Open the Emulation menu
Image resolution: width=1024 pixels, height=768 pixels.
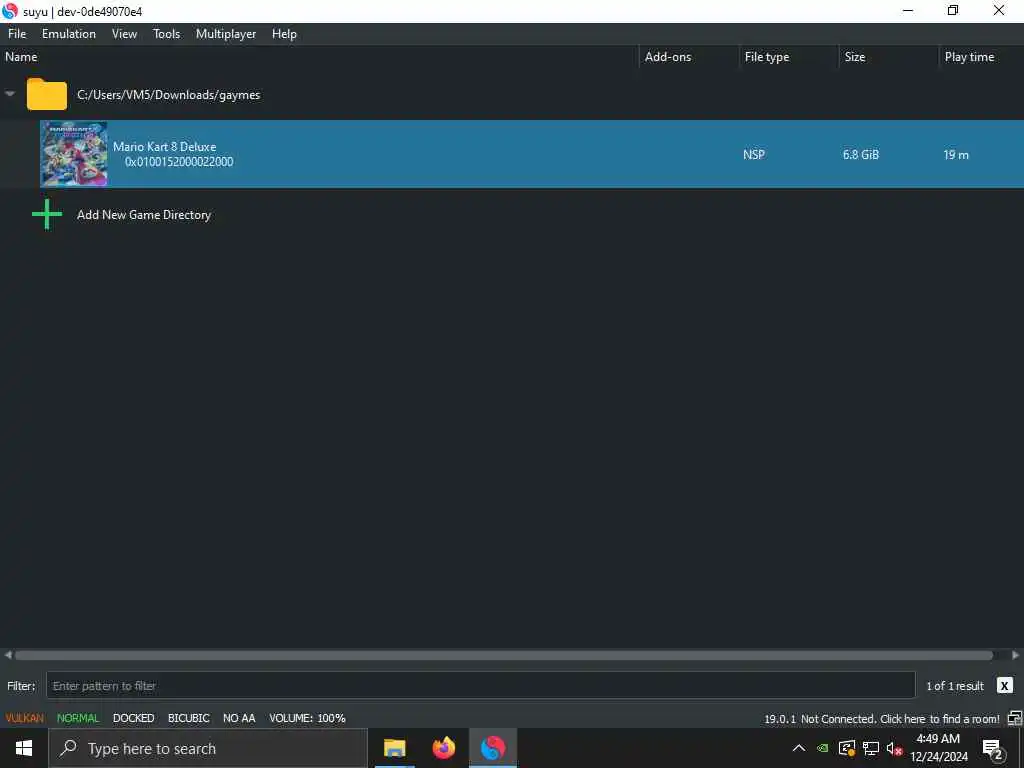69,34
